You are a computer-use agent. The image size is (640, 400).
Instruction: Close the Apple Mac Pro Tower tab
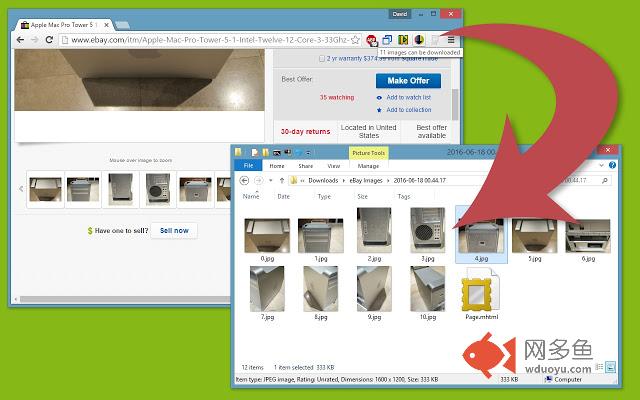click(x=106, y=25)
